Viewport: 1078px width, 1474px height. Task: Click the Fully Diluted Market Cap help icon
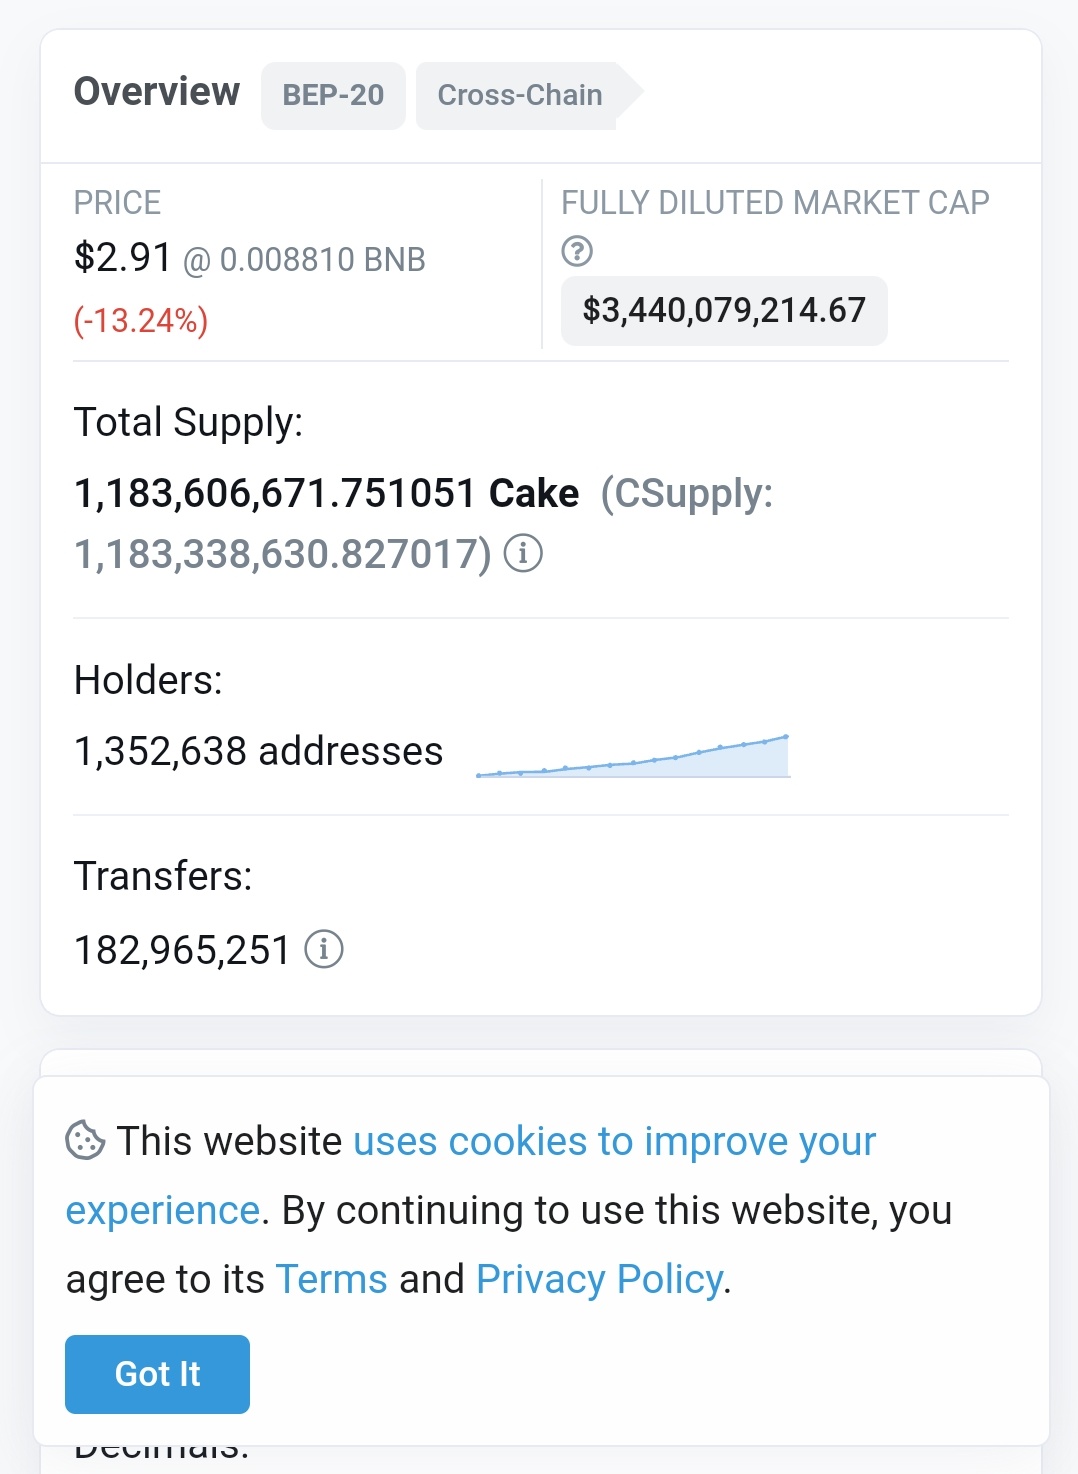click(577, 251)
